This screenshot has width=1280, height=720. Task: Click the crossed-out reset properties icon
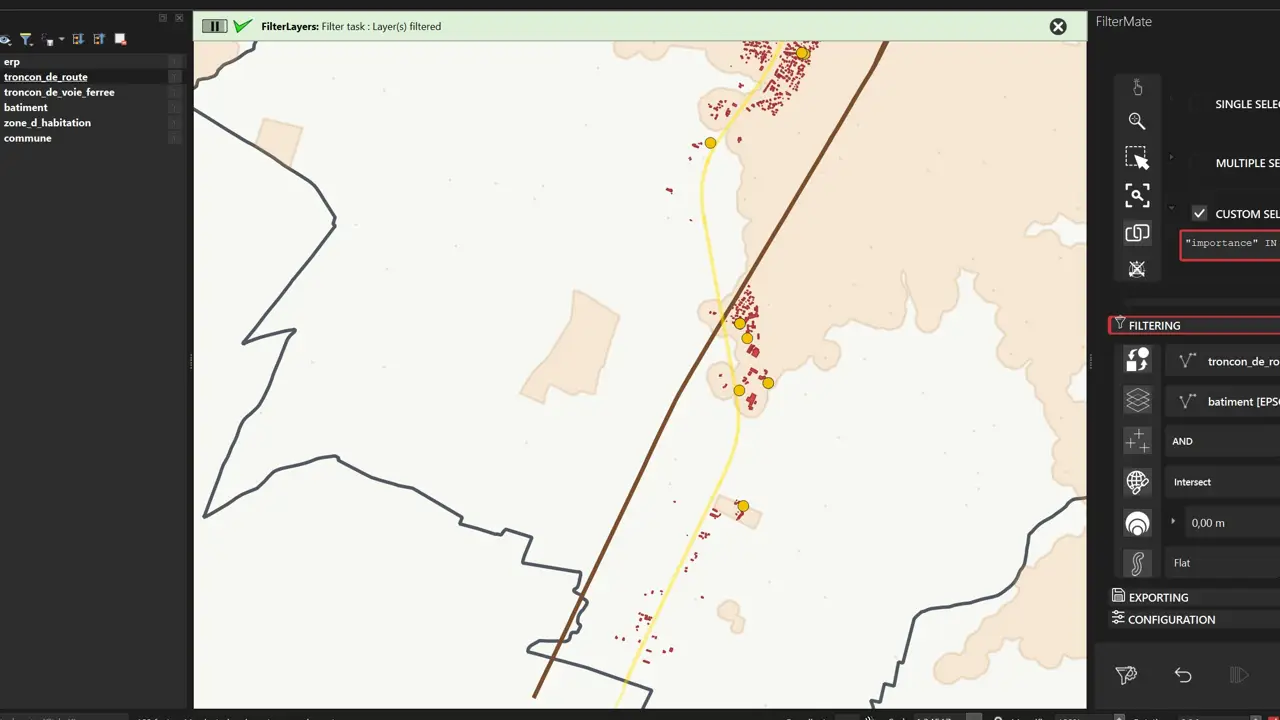pos(1137,268)
